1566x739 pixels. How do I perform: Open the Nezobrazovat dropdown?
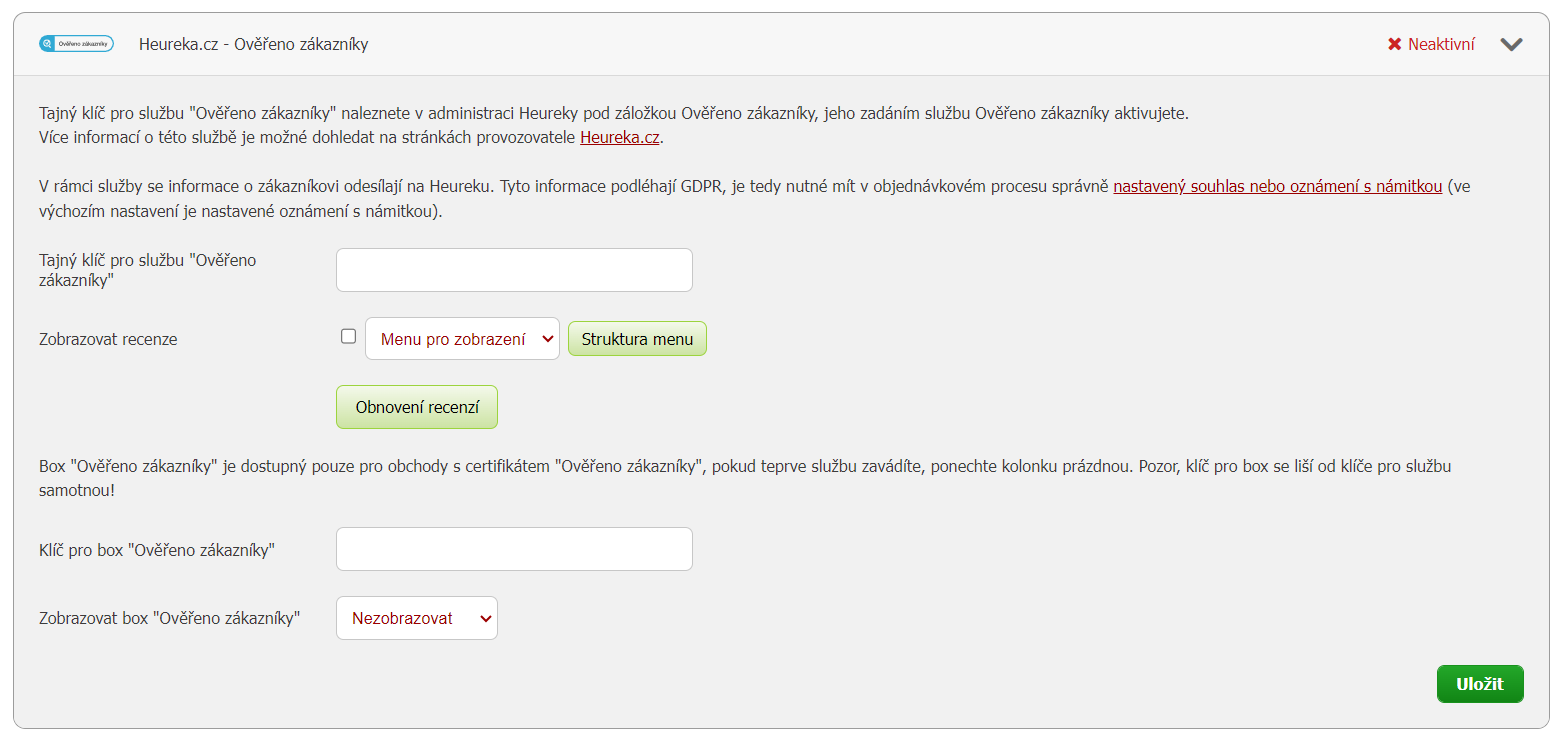(x=416, y=618)
